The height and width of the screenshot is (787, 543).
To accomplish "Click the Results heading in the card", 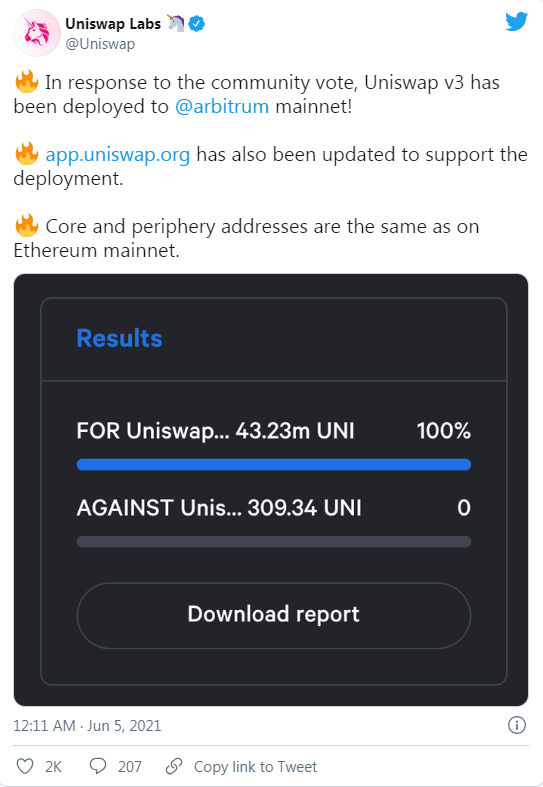I will (x=119, y=338).
